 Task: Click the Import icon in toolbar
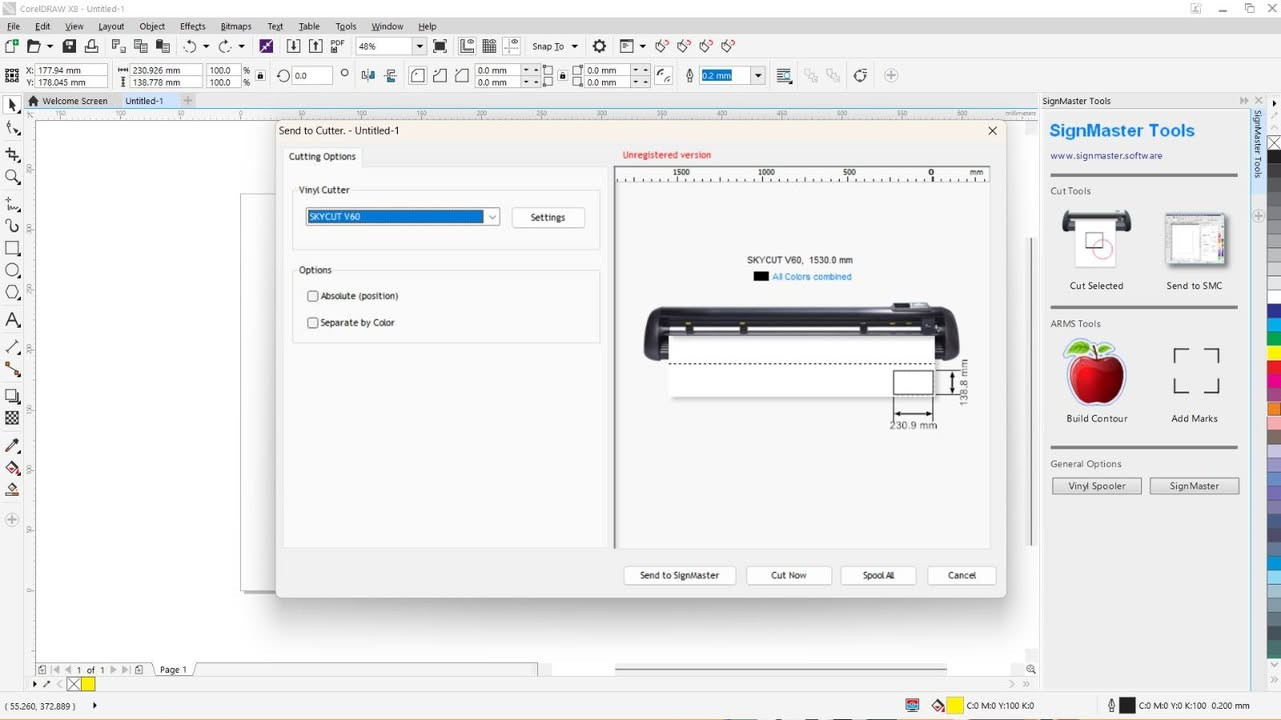pos(293,46)
